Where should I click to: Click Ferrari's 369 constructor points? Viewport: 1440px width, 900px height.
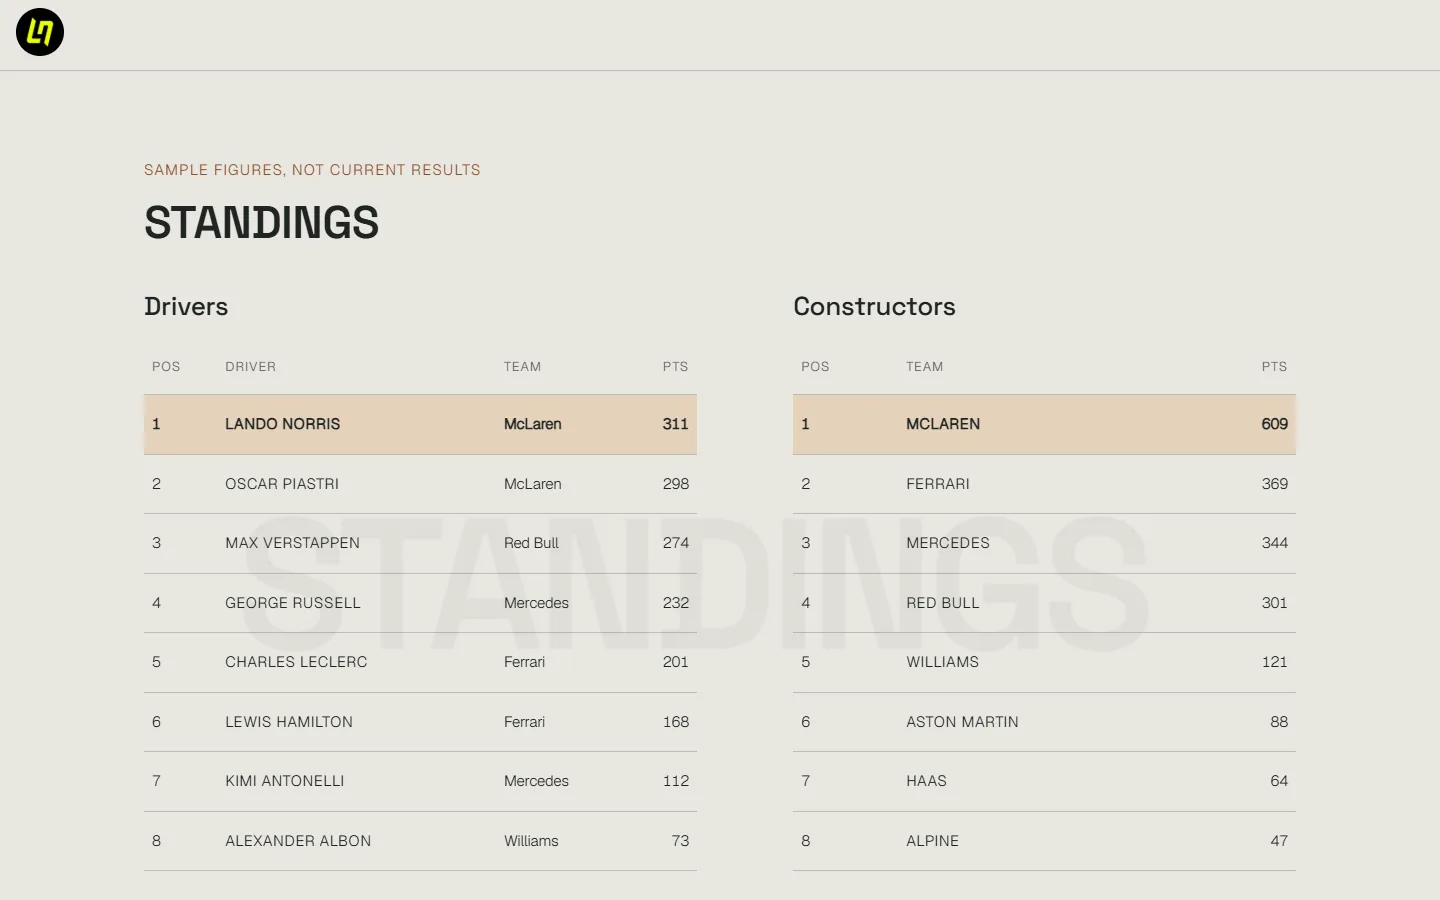coord(1274,484)
